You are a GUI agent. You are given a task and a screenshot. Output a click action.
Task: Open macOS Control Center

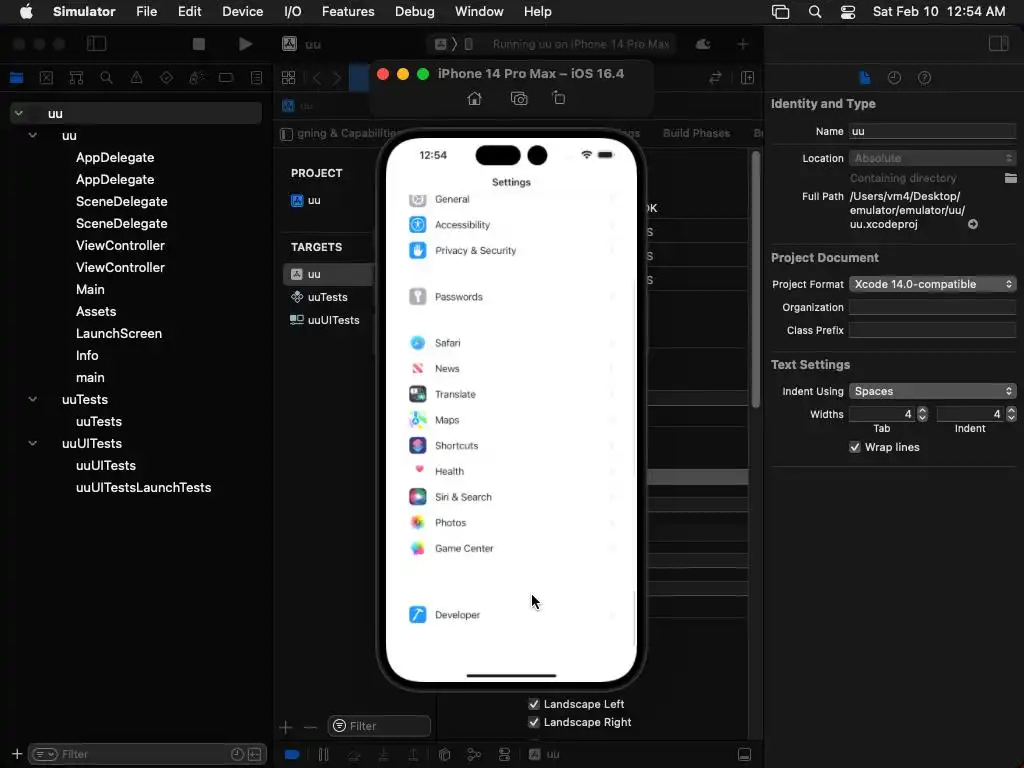(x=848, y=11)
